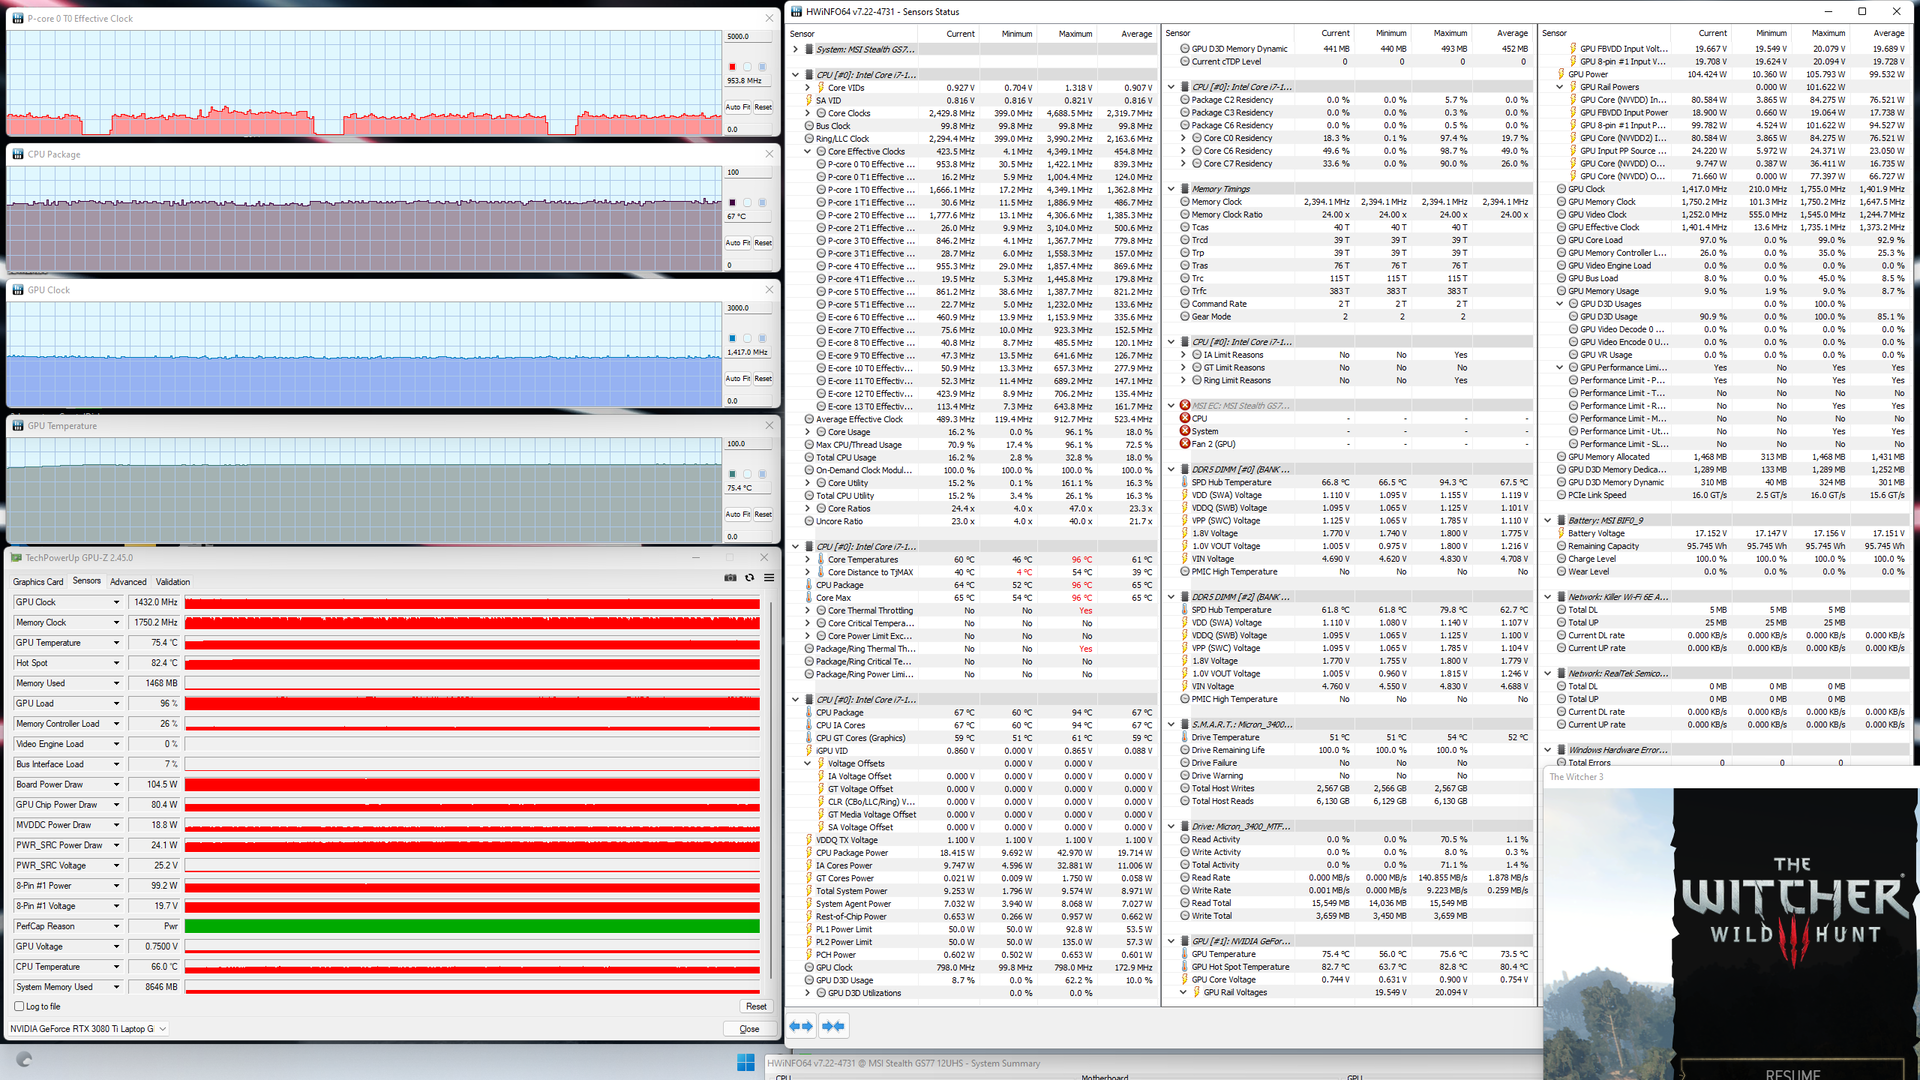This screenshot has height=1080, width=1920.
Task: Click Auto Fit in P-core 0 graph window
Action: [x=737, y=107]
